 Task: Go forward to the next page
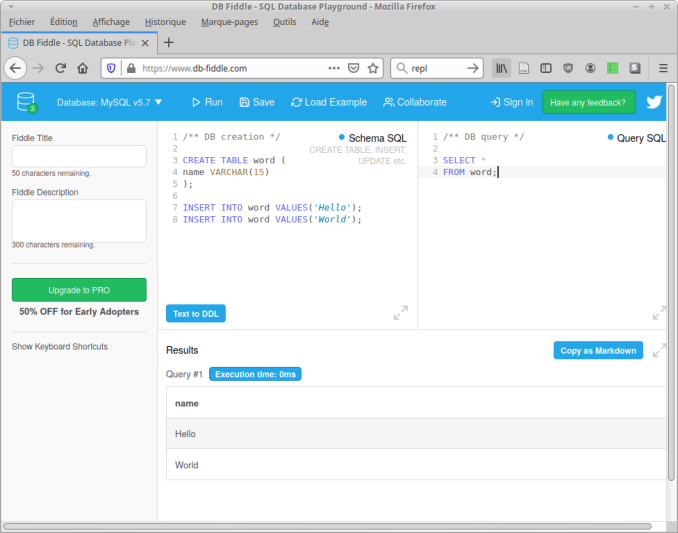pos(38,68)
